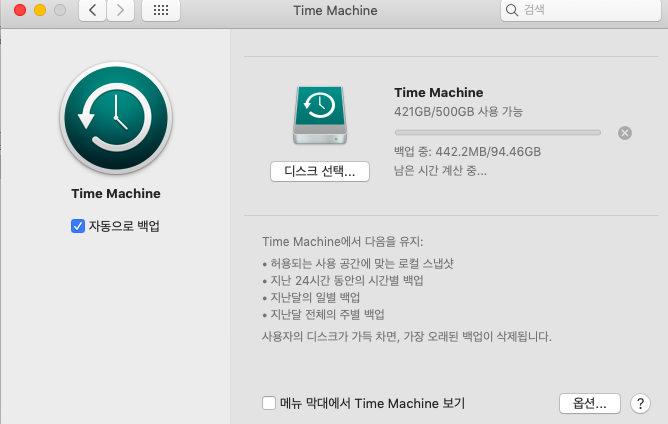Click the 백업 중: 442.2MB/94.46GB status

point(467,151)
